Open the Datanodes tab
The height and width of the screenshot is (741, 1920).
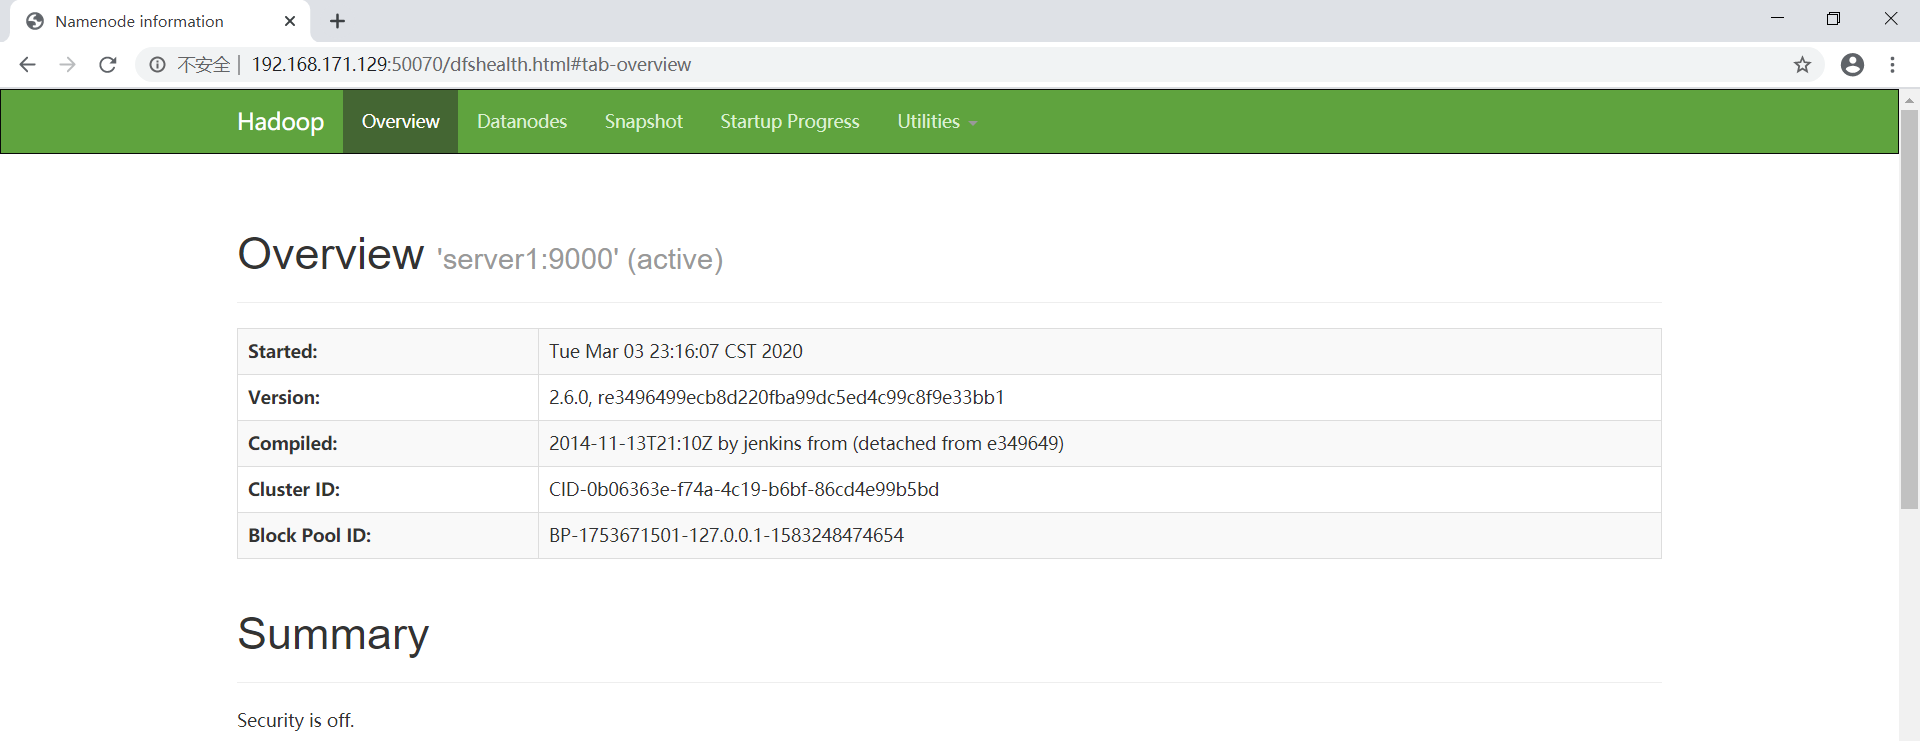click(x=522, y=121)
